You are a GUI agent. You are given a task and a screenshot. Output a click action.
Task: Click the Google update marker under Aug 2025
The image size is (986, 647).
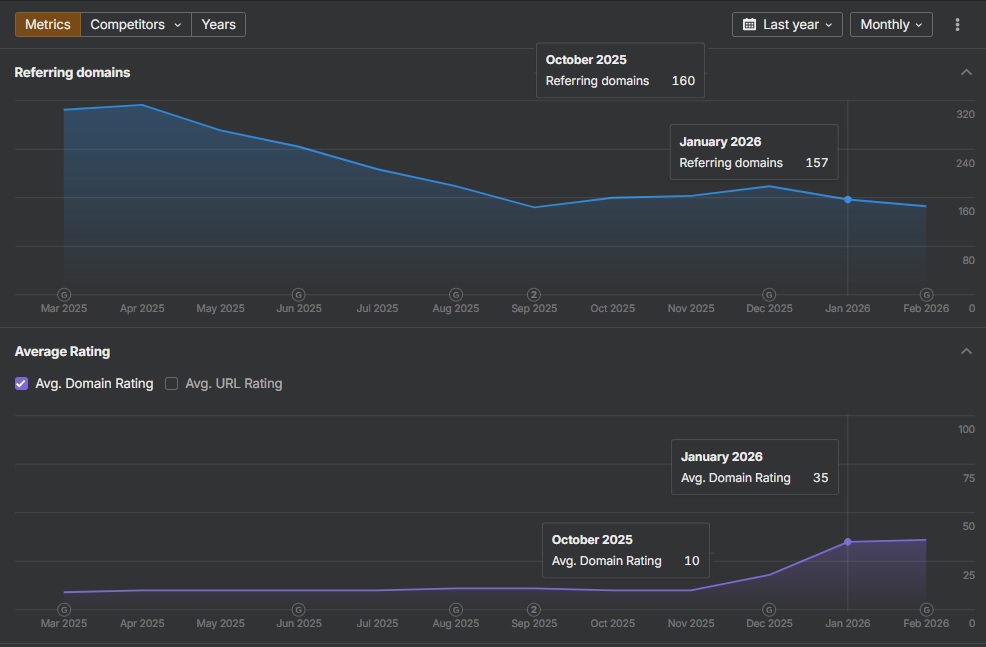455,295
